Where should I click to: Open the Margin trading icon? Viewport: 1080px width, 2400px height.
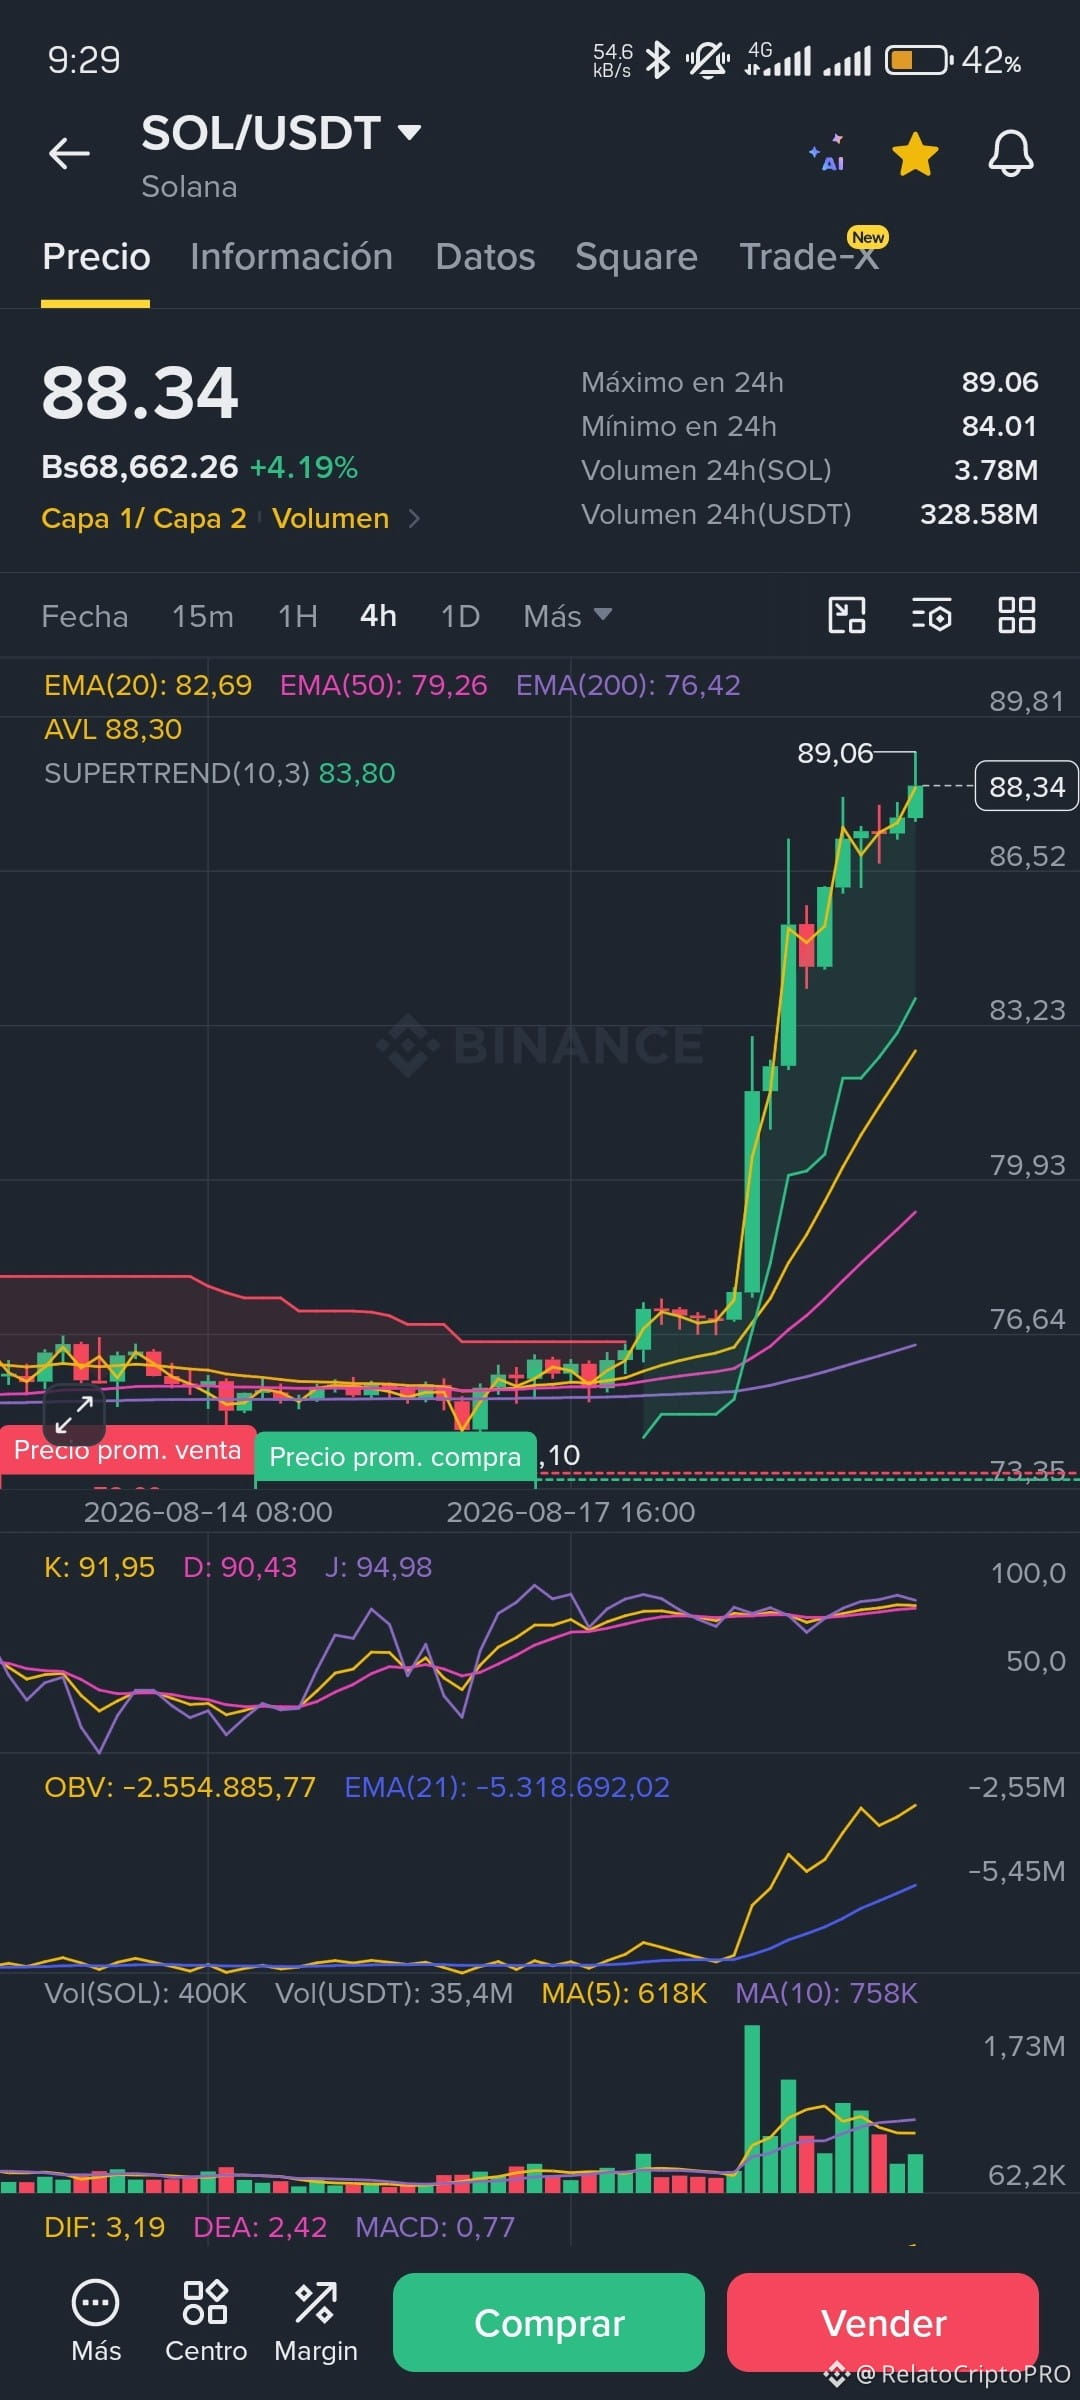coord(316,2320)
